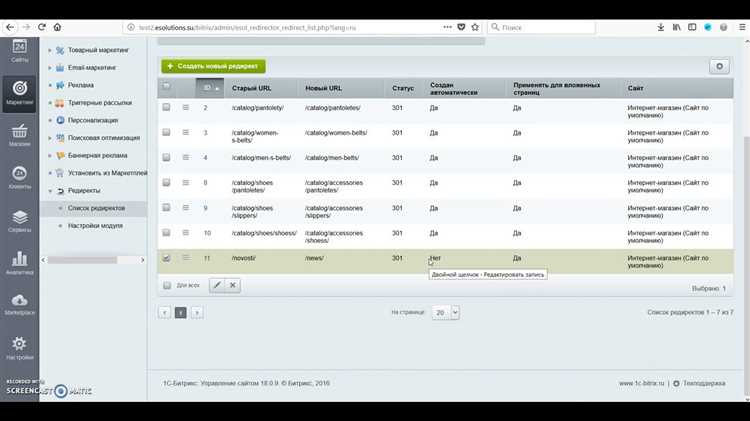Open row actions menu for redirect 2
Viewport: 750px width, 421px height.
pos(186,108)
